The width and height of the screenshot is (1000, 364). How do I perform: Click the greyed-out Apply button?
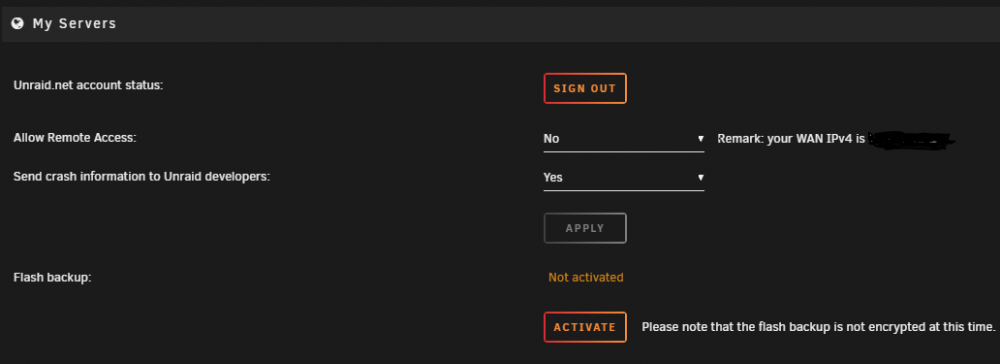pyautogui.click(x=585, y=228)
